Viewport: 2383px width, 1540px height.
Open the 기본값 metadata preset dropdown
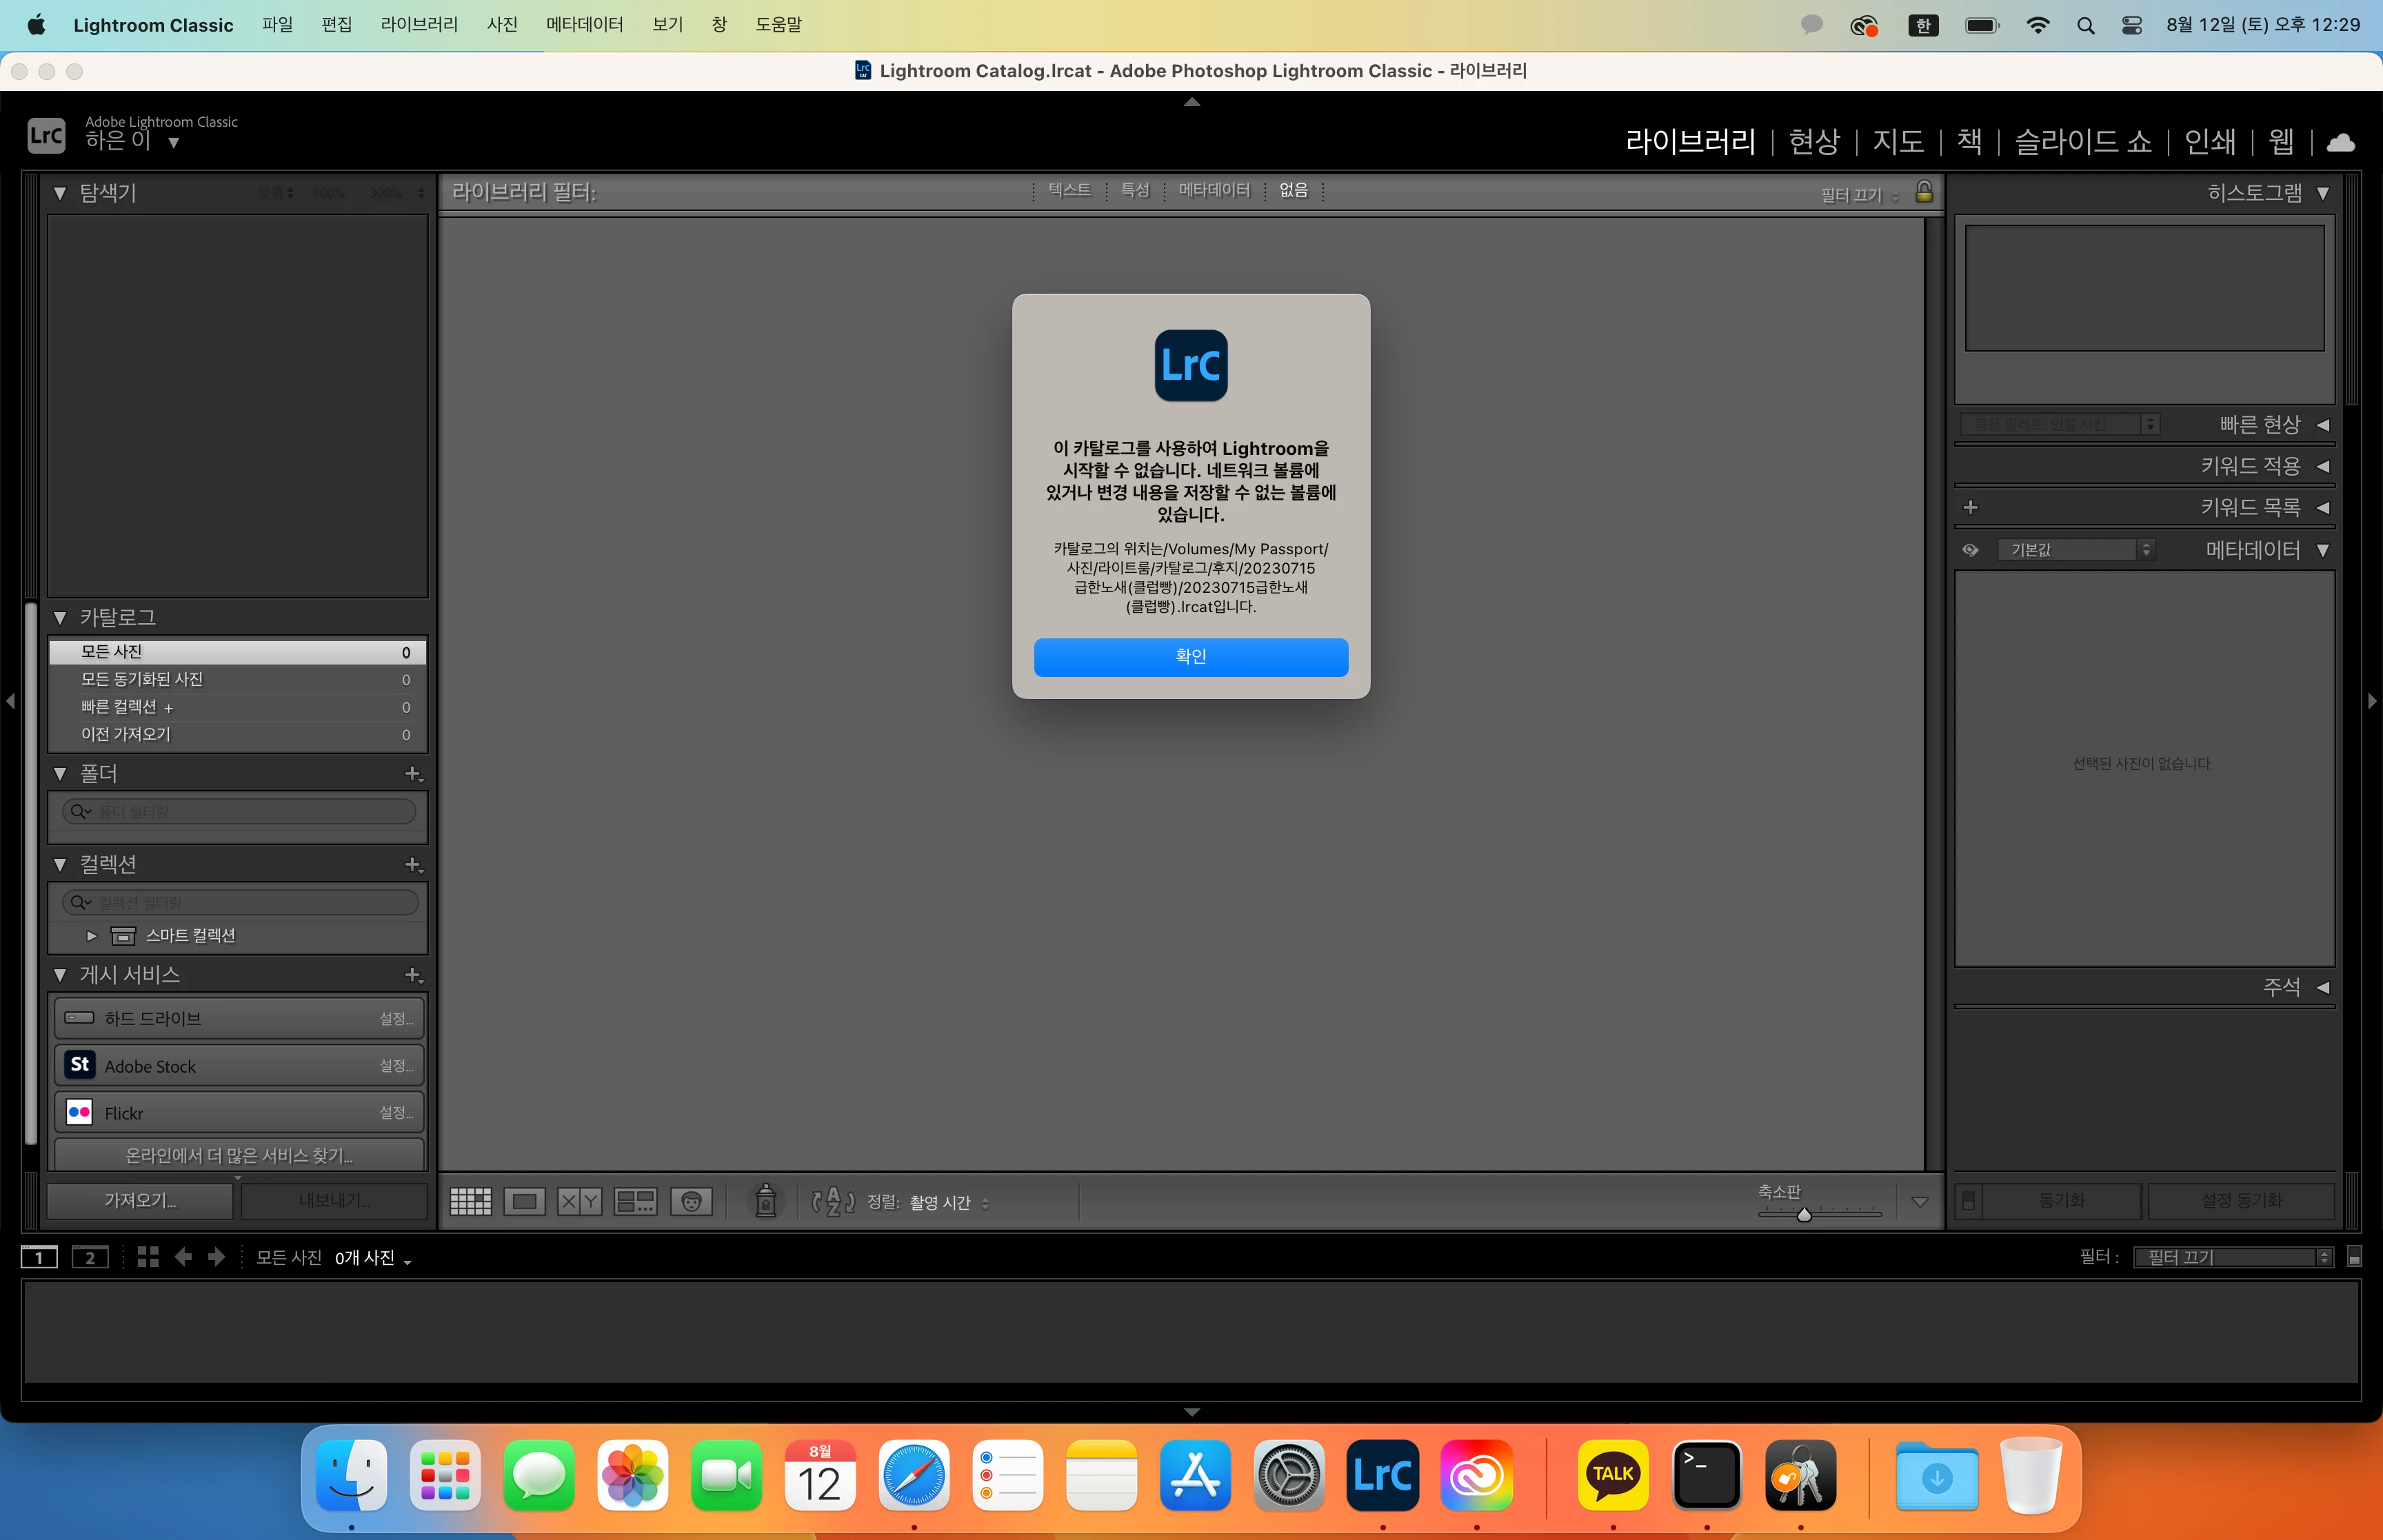[x=2076, y=550]
